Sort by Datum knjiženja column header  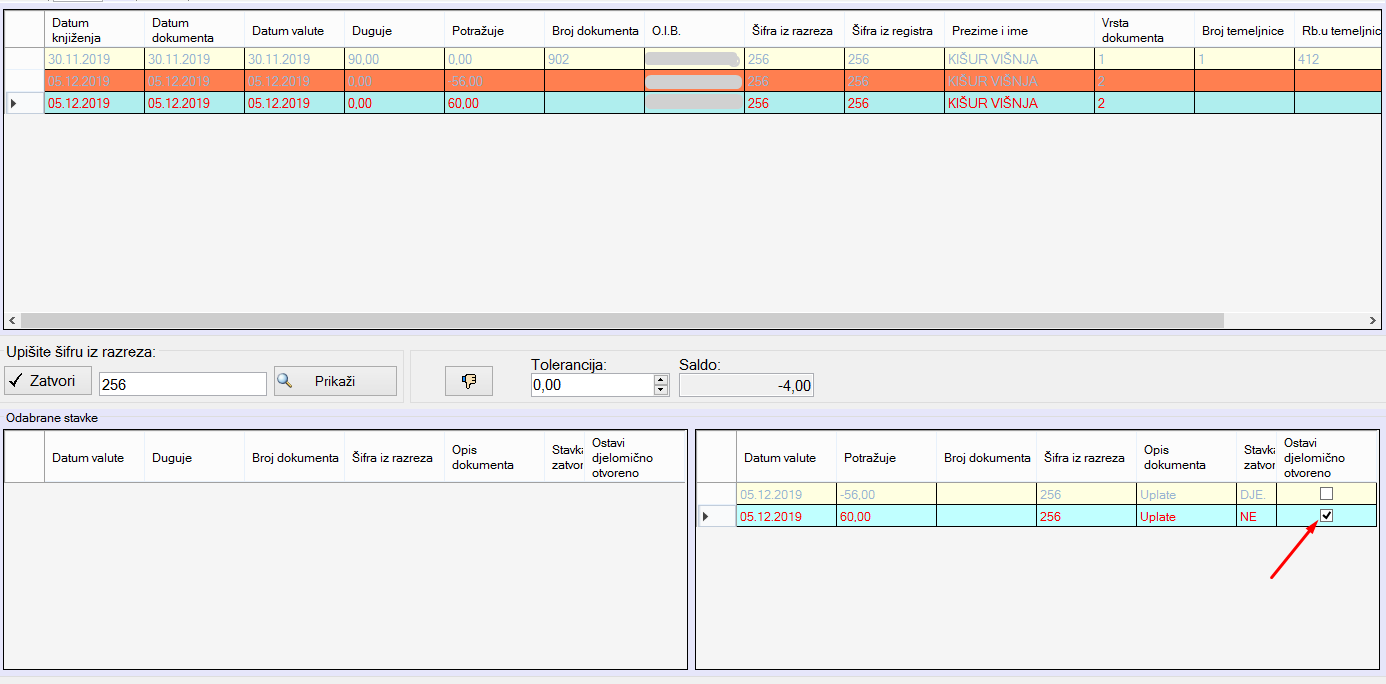tap(94, 31)
